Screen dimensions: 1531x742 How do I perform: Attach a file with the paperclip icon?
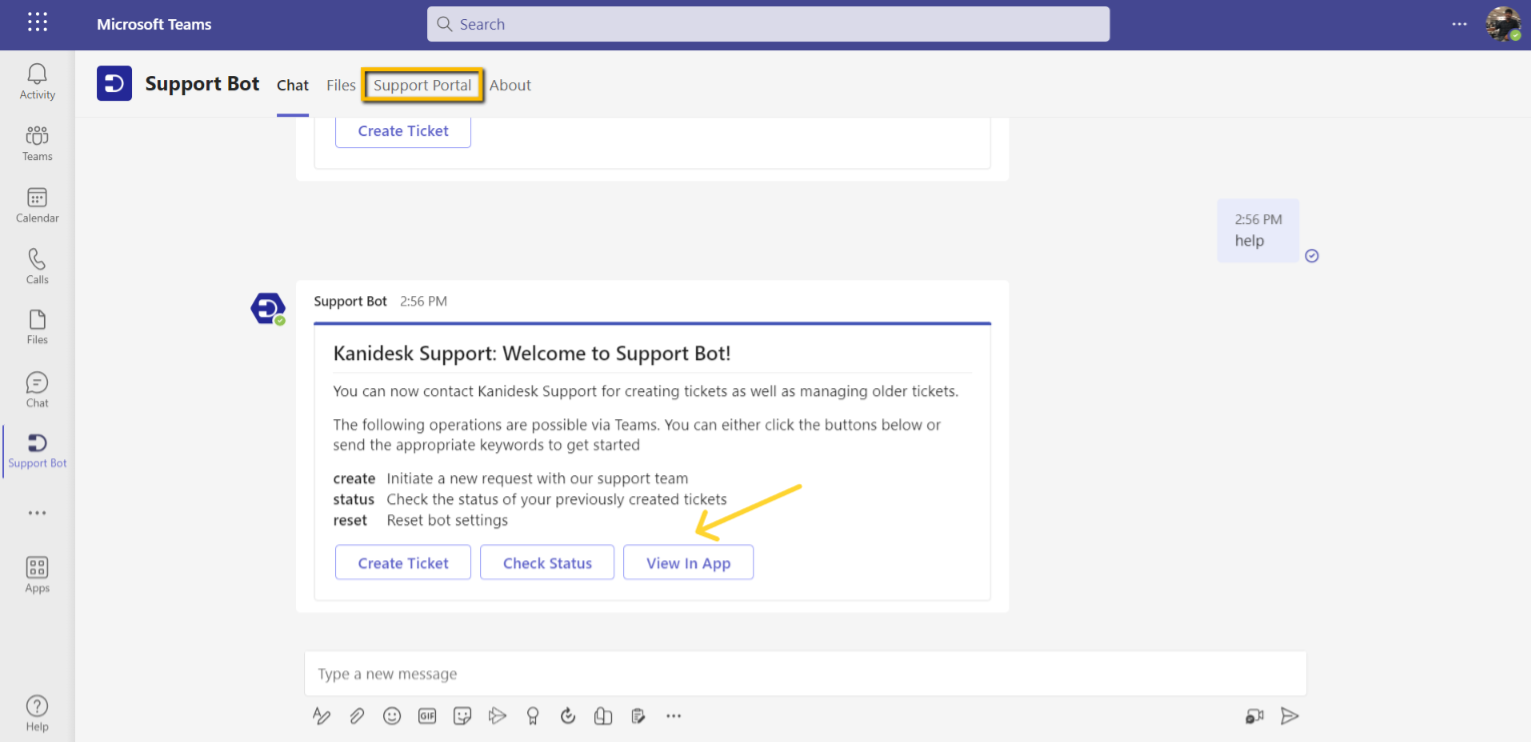357,716
